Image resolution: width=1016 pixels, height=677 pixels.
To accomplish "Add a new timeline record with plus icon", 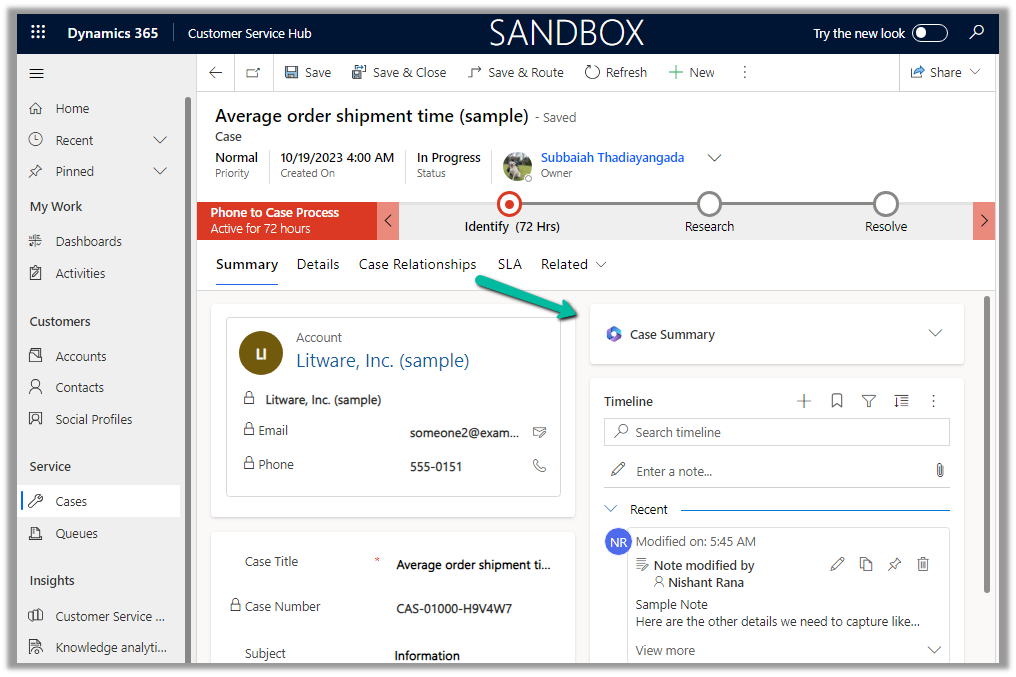I will pos(803,401).
